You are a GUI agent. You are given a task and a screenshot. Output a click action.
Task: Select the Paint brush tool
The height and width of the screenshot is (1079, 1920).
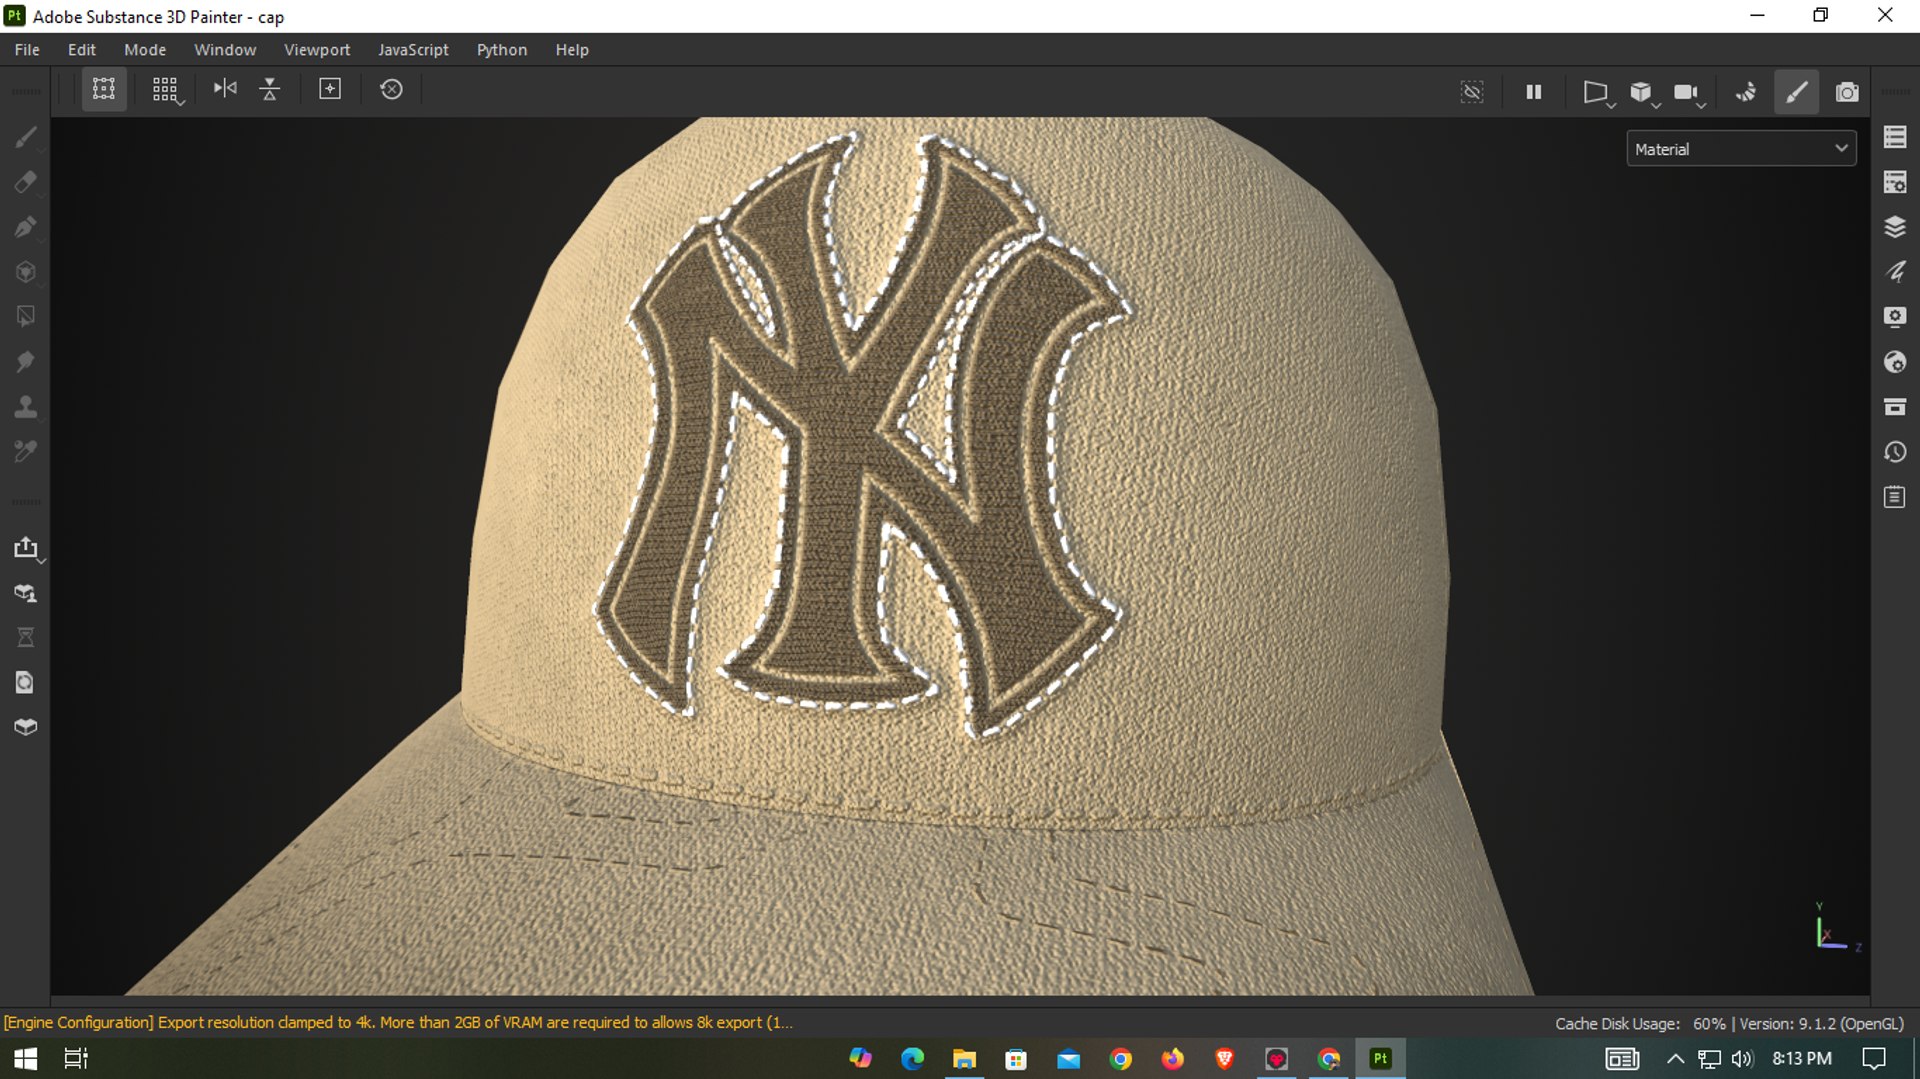[26, 137]
